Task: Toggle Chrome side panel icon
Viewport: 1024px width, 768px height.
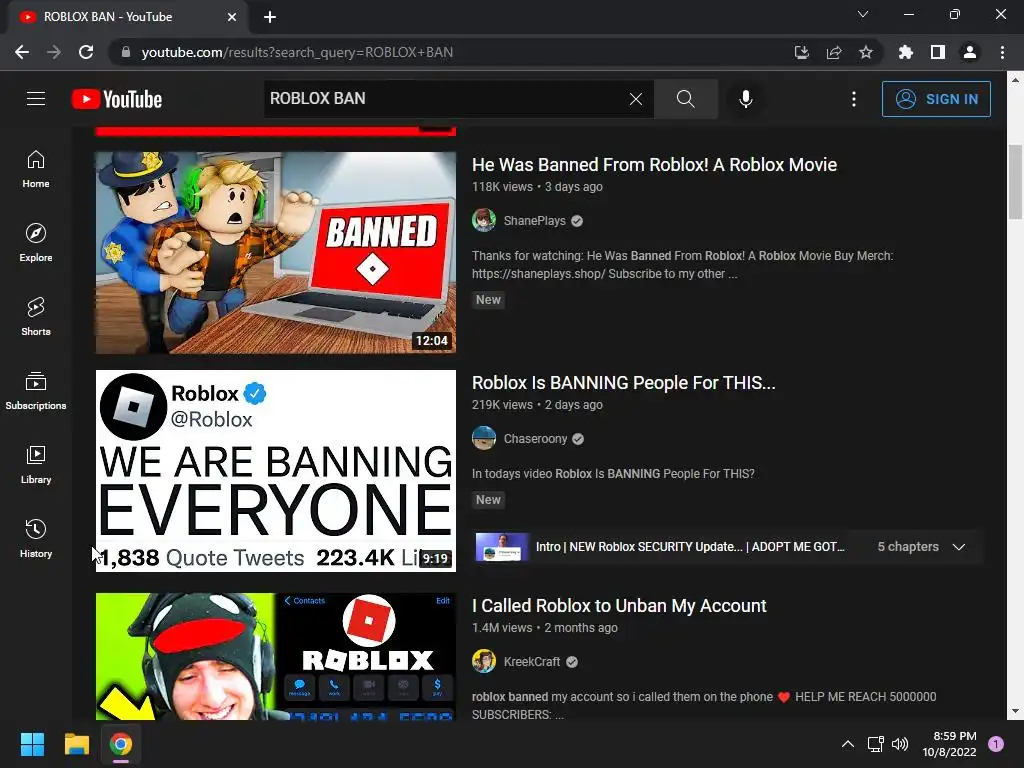Action: (x=938, y=52)
